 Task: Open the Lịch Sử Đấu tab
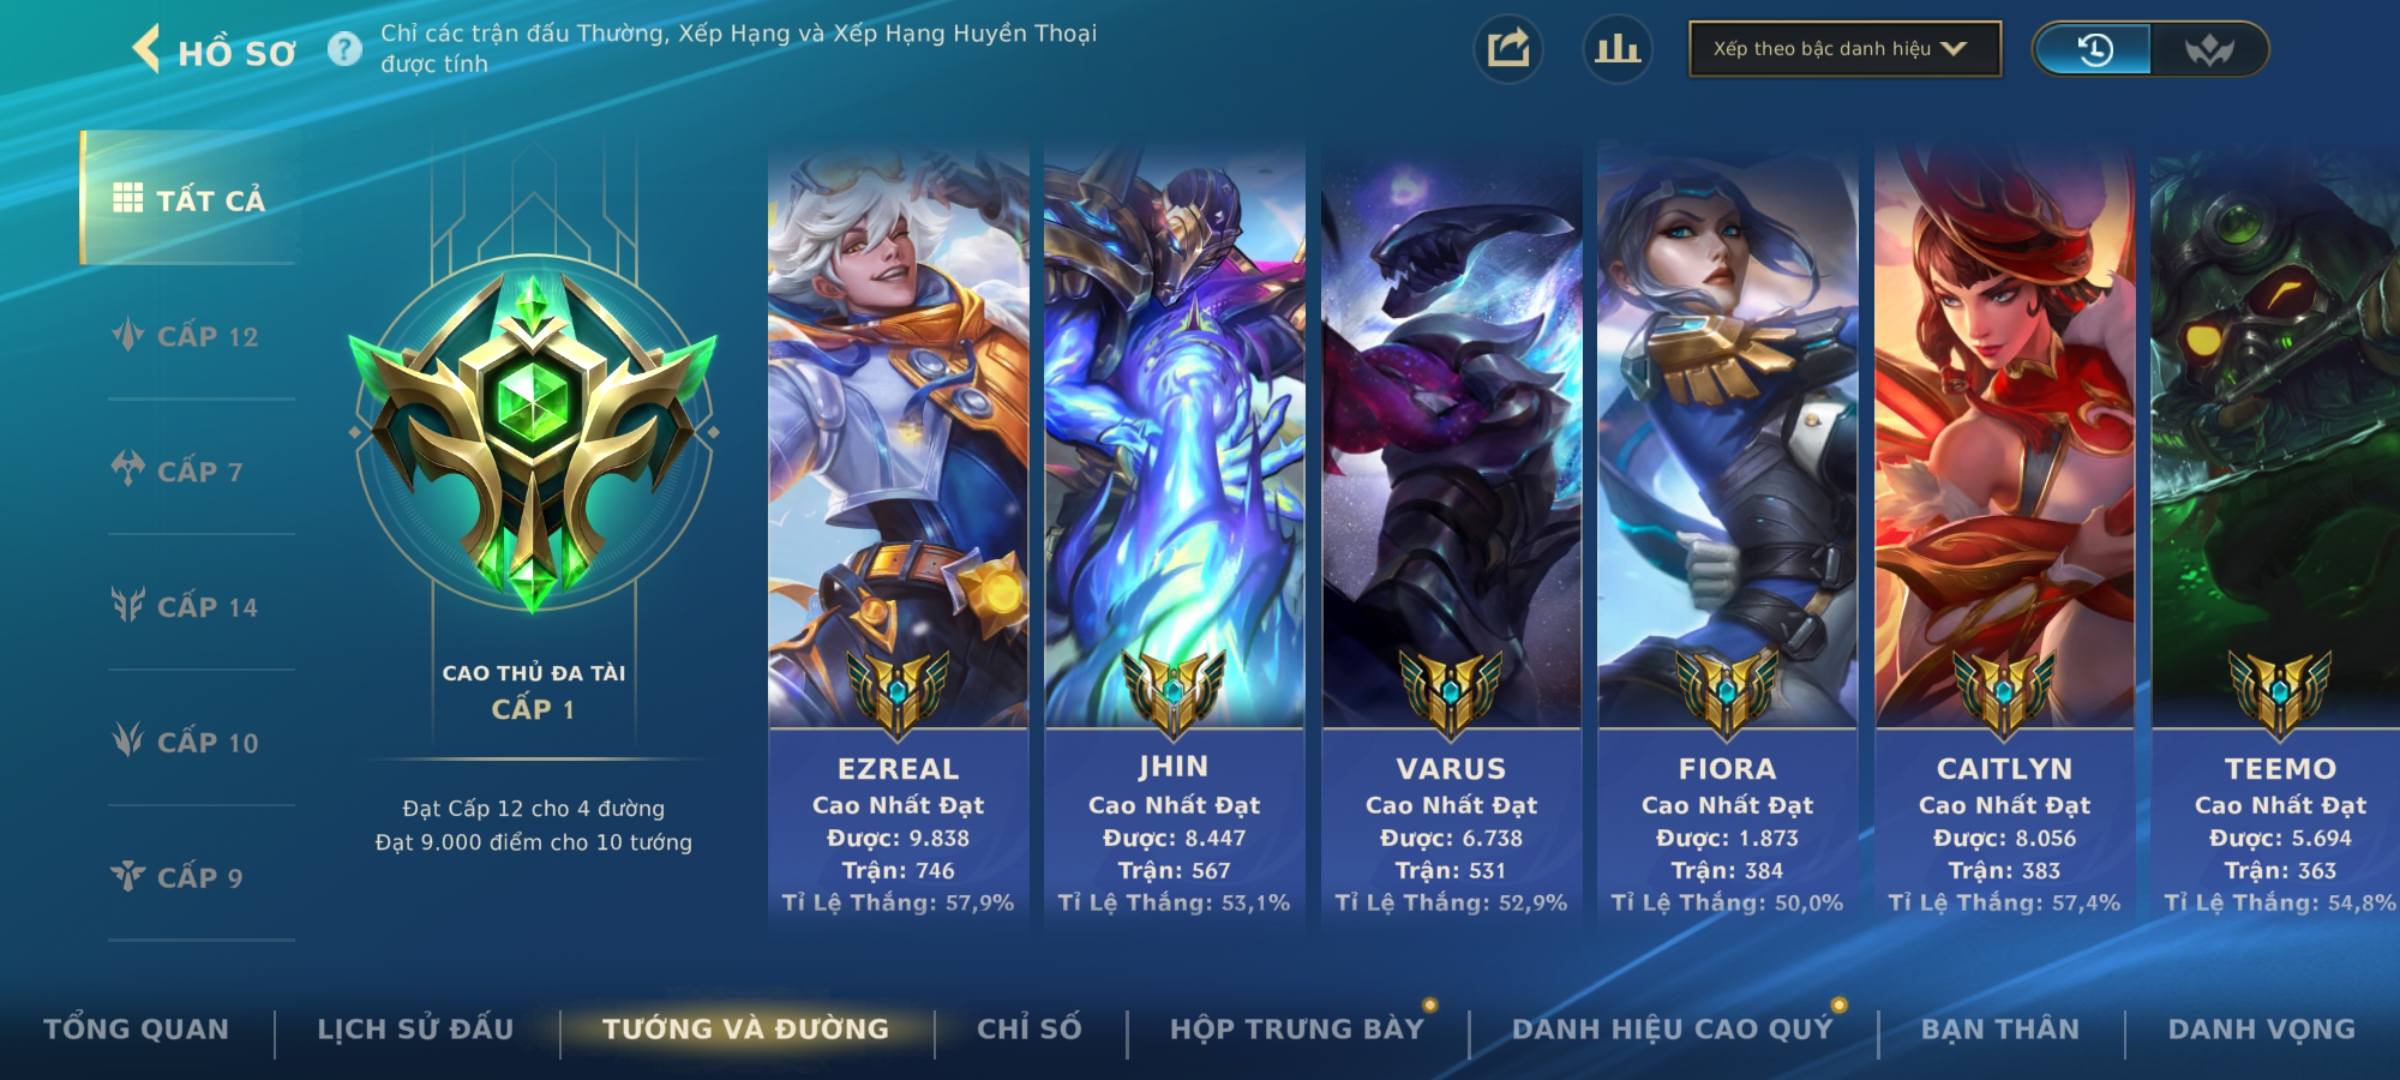(415, 1029)
